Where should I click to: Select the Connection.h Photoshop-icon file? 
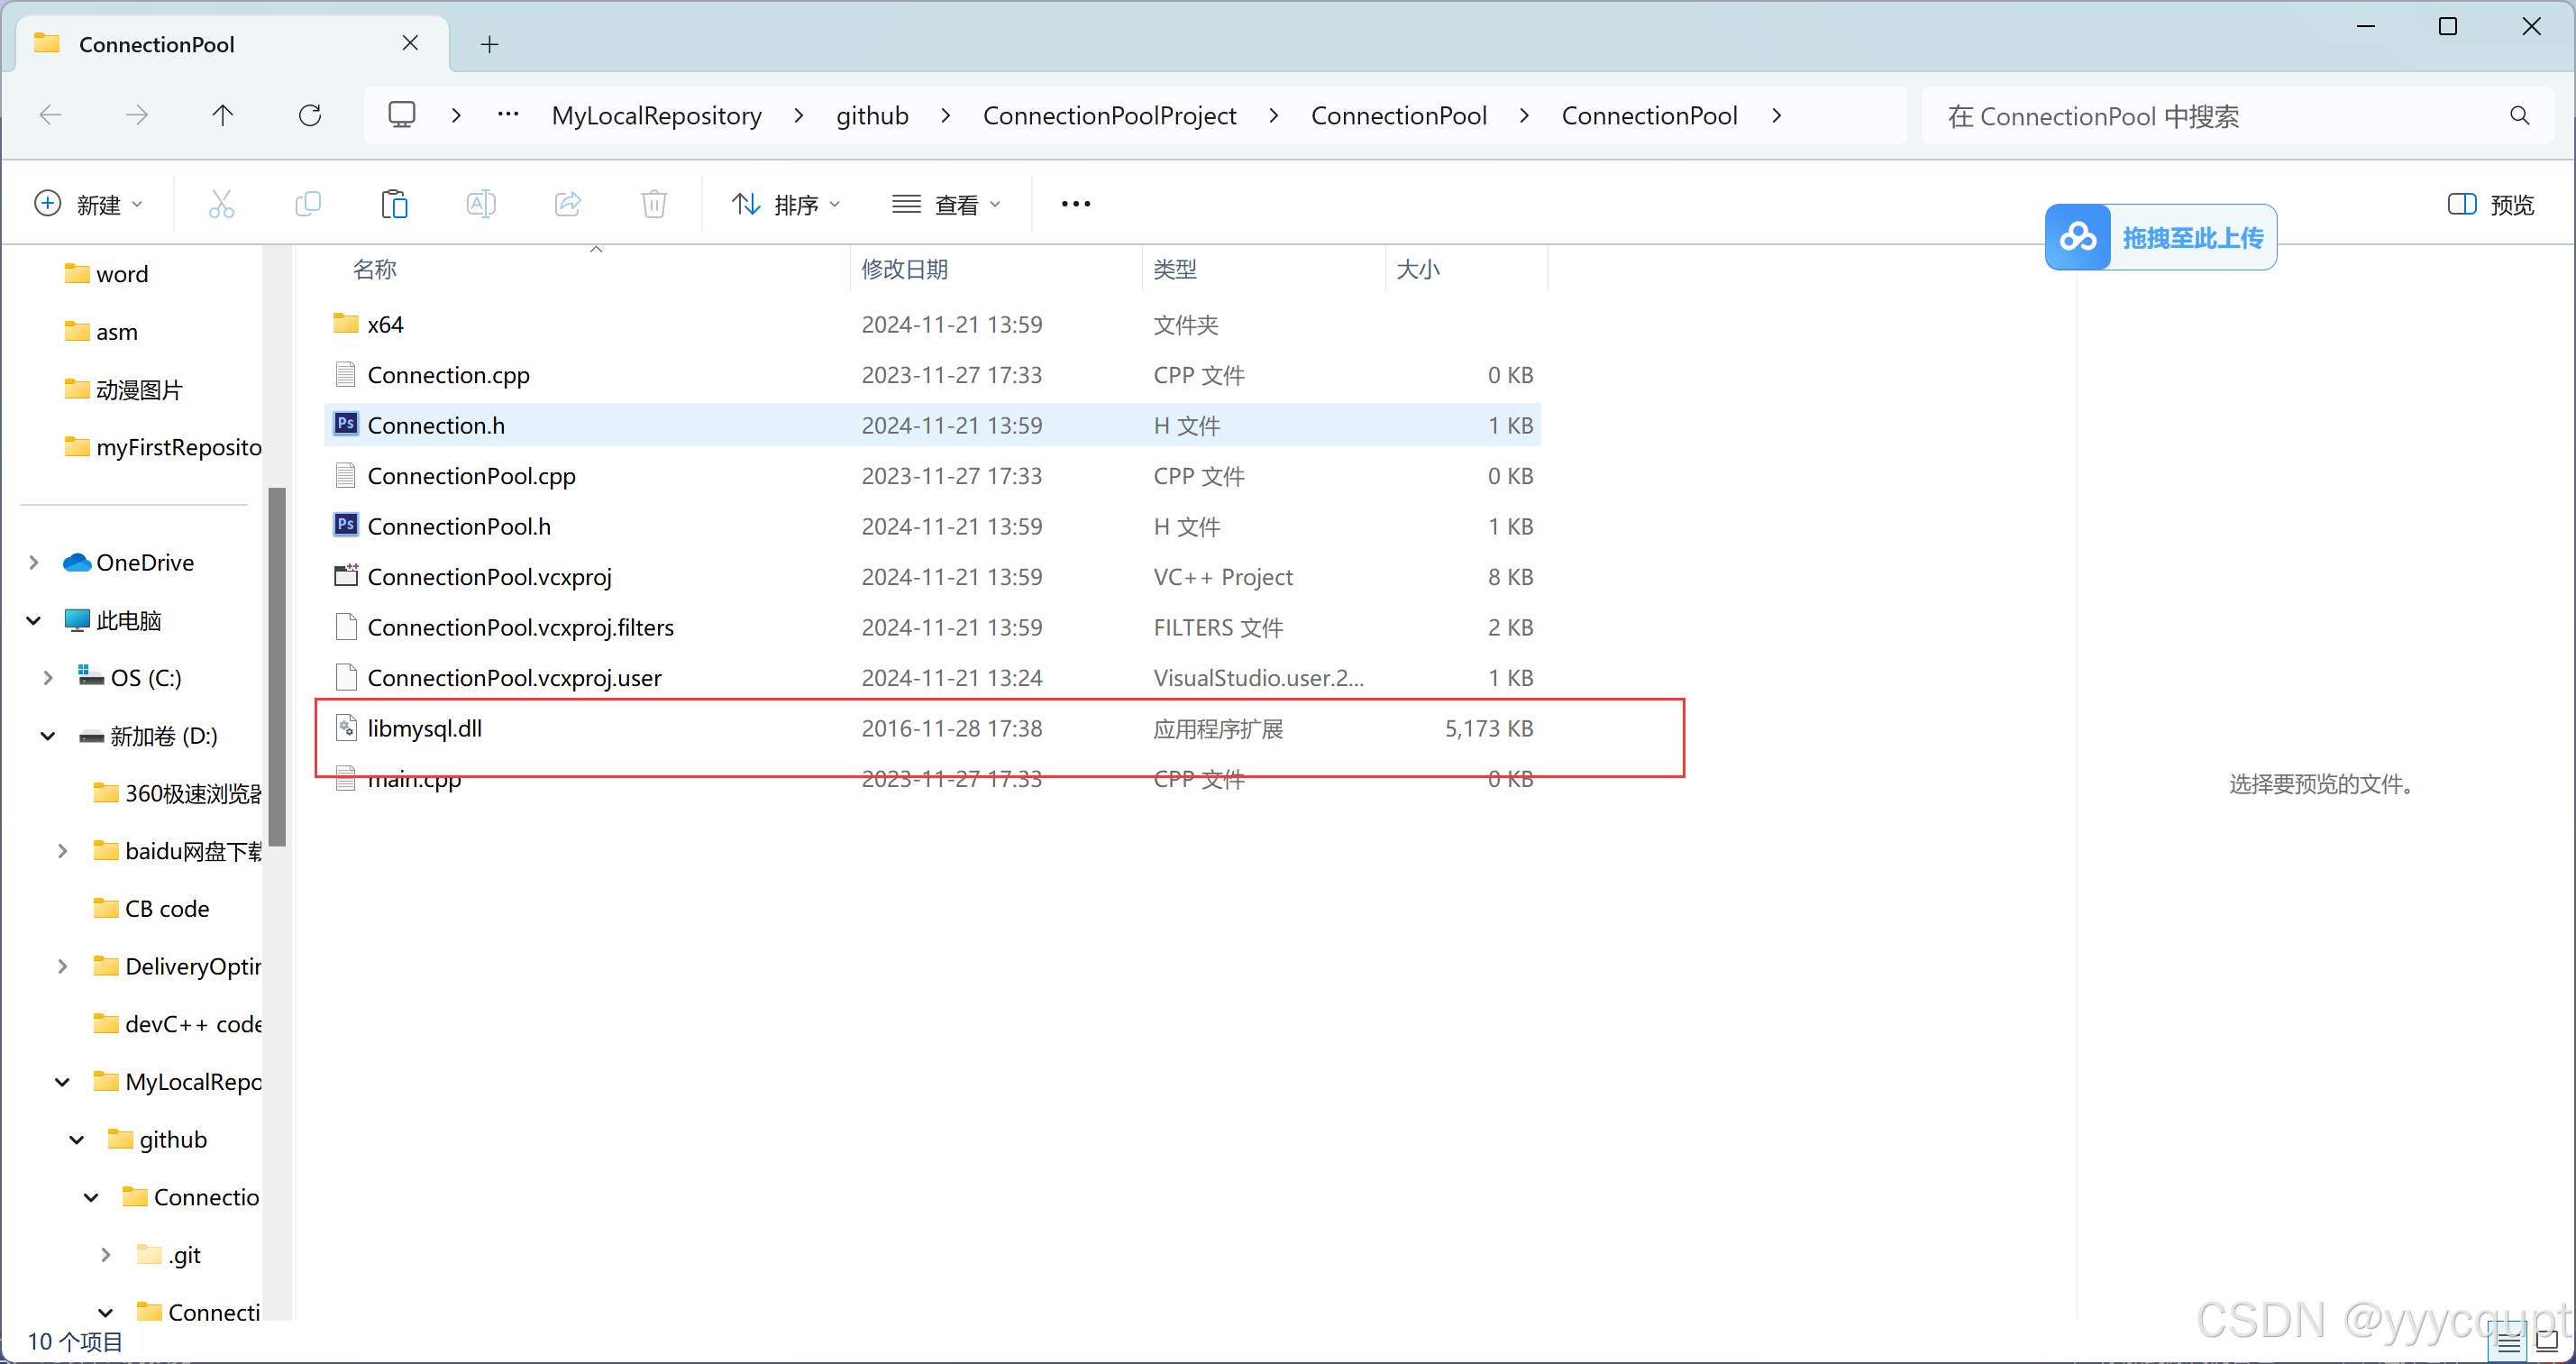[x=346, y=424]
